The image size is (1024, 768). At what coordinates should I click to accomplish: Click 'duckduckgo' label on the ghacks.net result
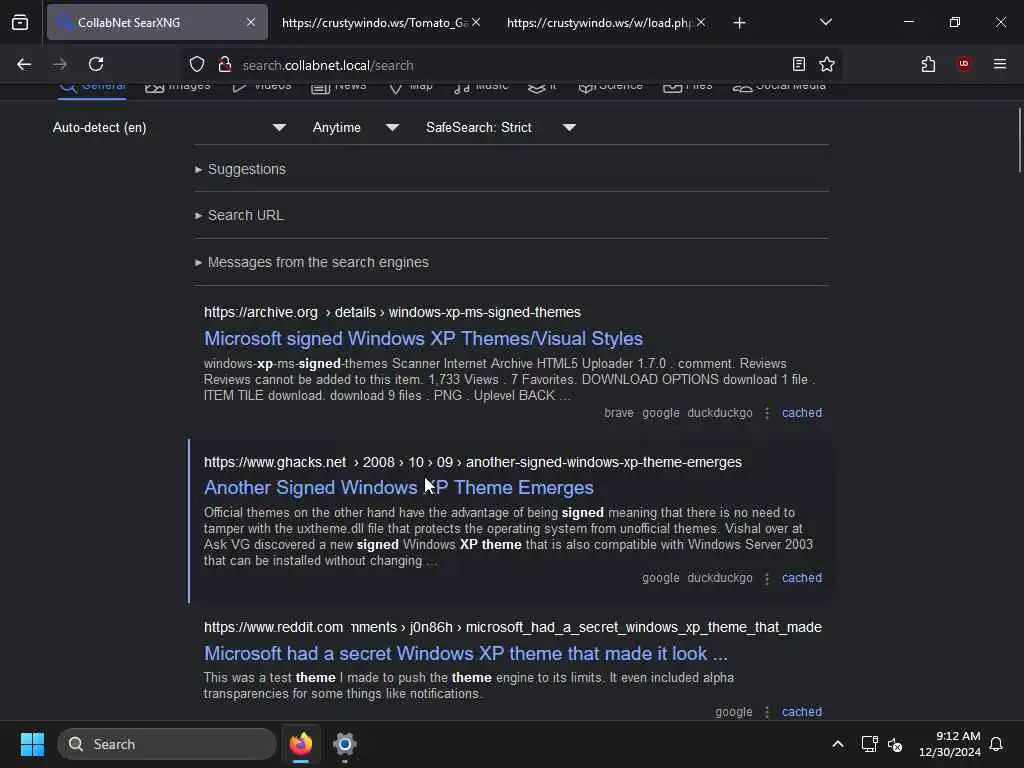click(720, 578)
